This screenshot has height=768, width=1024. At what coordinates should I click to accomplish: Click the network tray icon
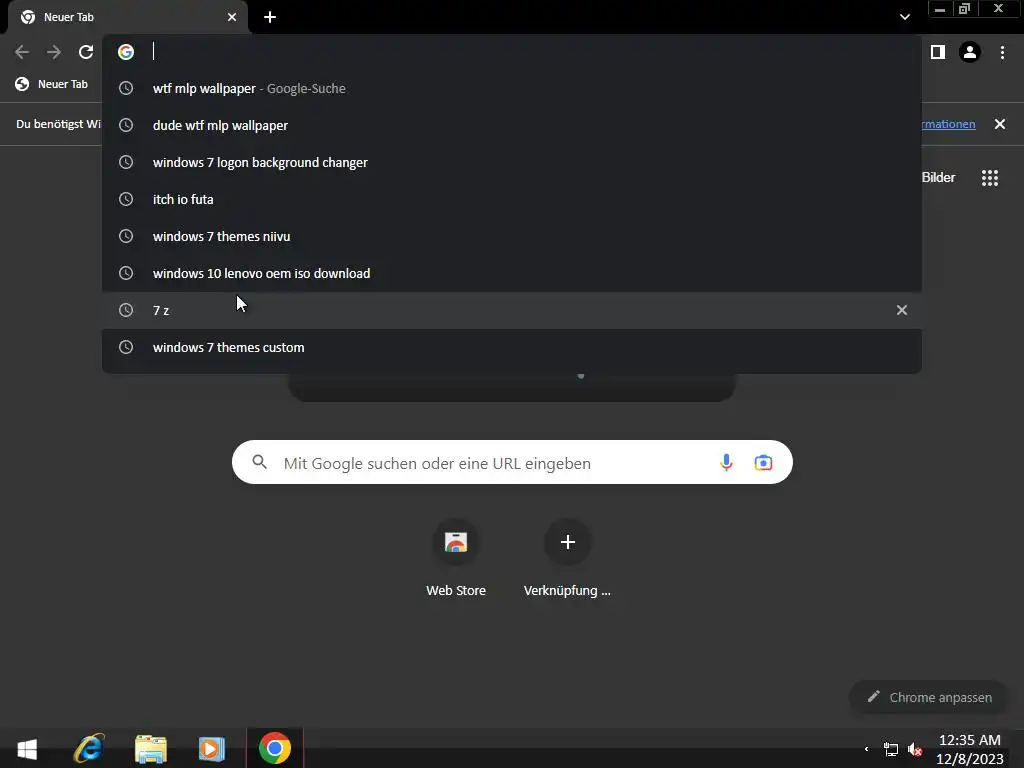(891, 749)
